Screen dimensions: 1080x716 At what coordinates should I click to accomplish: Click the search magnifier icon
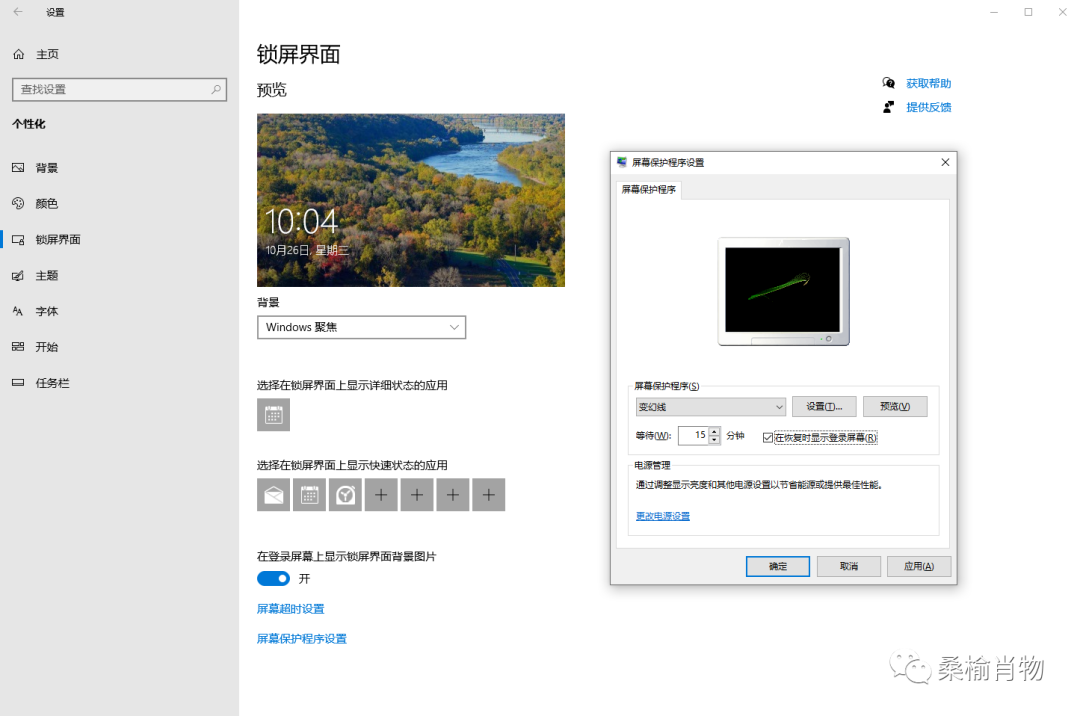[216, 90]
